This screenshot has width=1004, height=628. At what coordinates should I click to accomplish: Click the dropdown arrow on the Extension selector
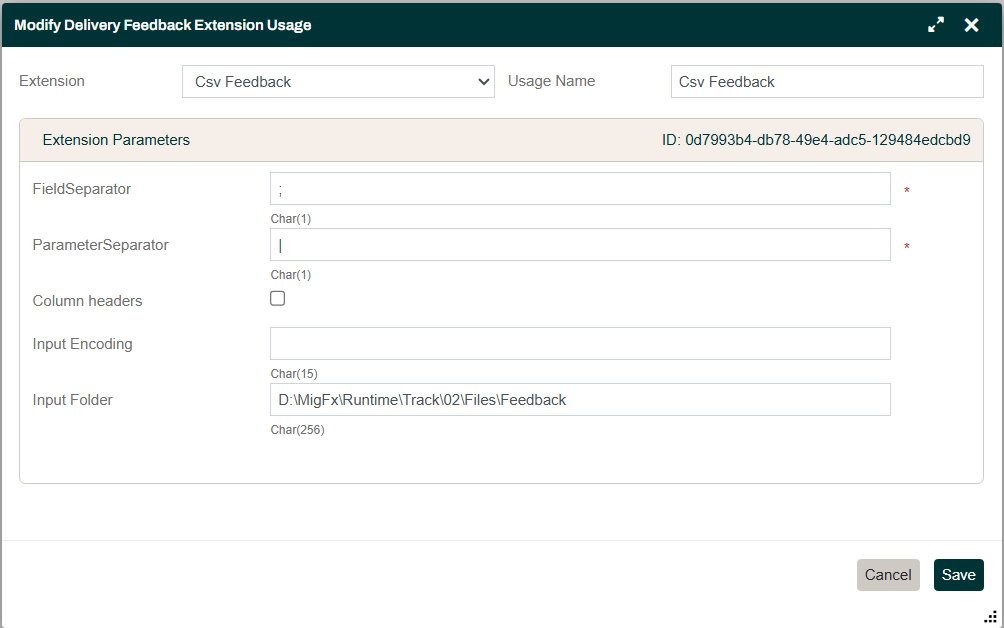(x=484, y=81)
